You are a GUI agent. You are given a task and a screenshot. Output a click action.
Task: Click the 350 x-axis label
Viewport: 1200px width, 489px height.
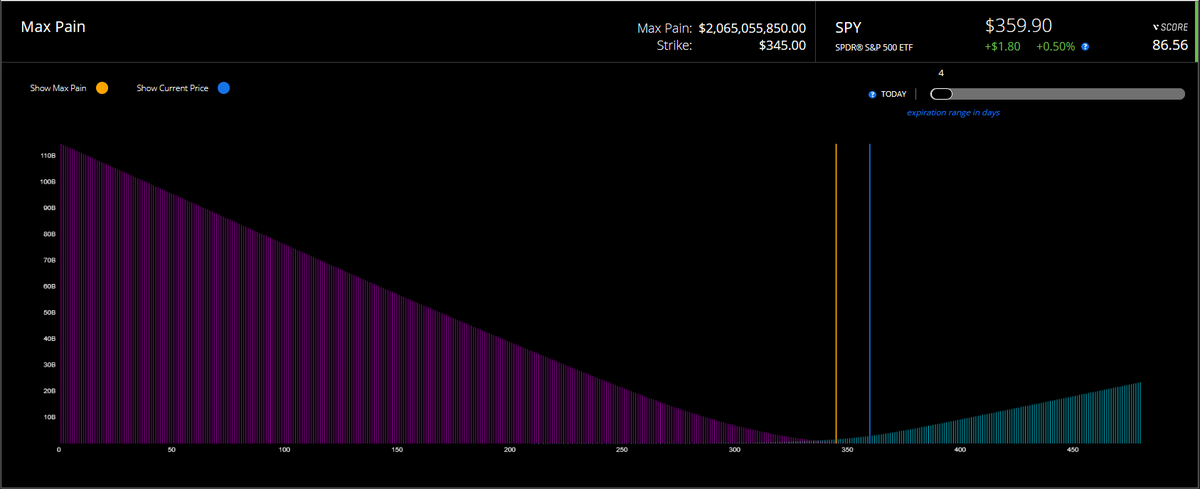pyautogui.click(x=848, y=450)
